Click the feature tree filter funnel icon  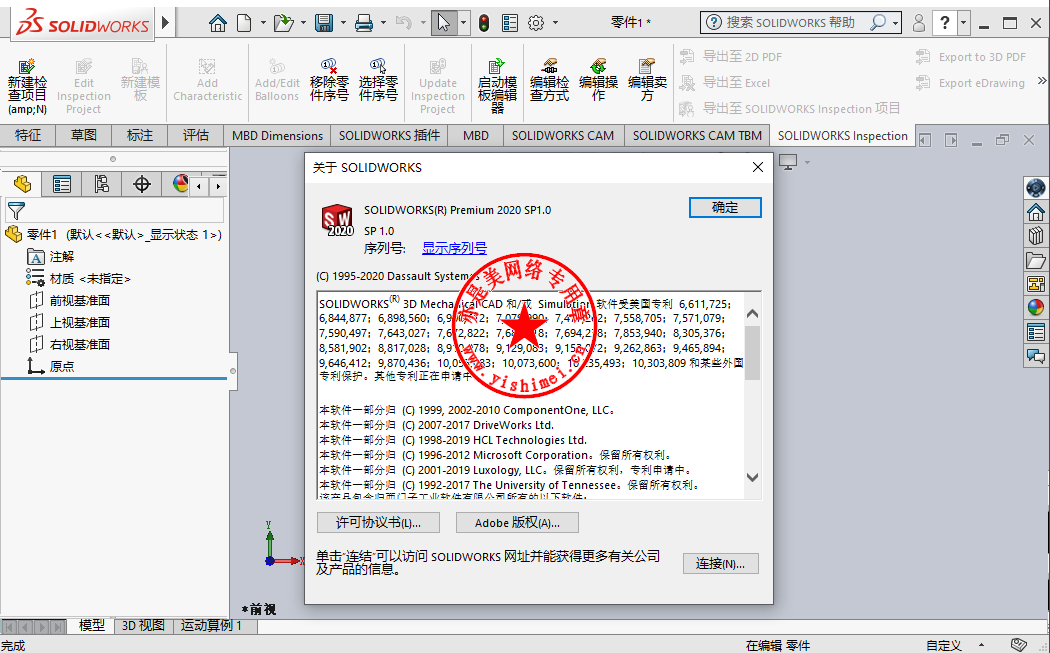tap(16, 212)
